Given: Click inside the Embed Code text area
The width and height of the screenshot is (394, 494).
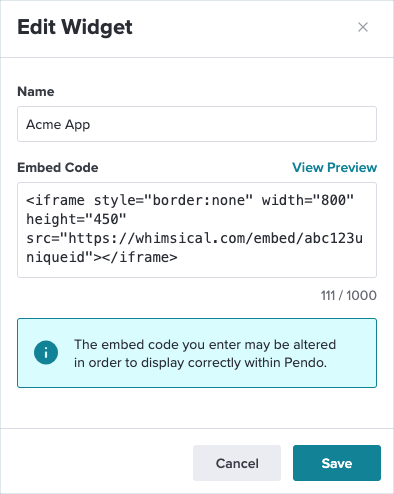Looking at the screenshot, I should pos(197,230).
